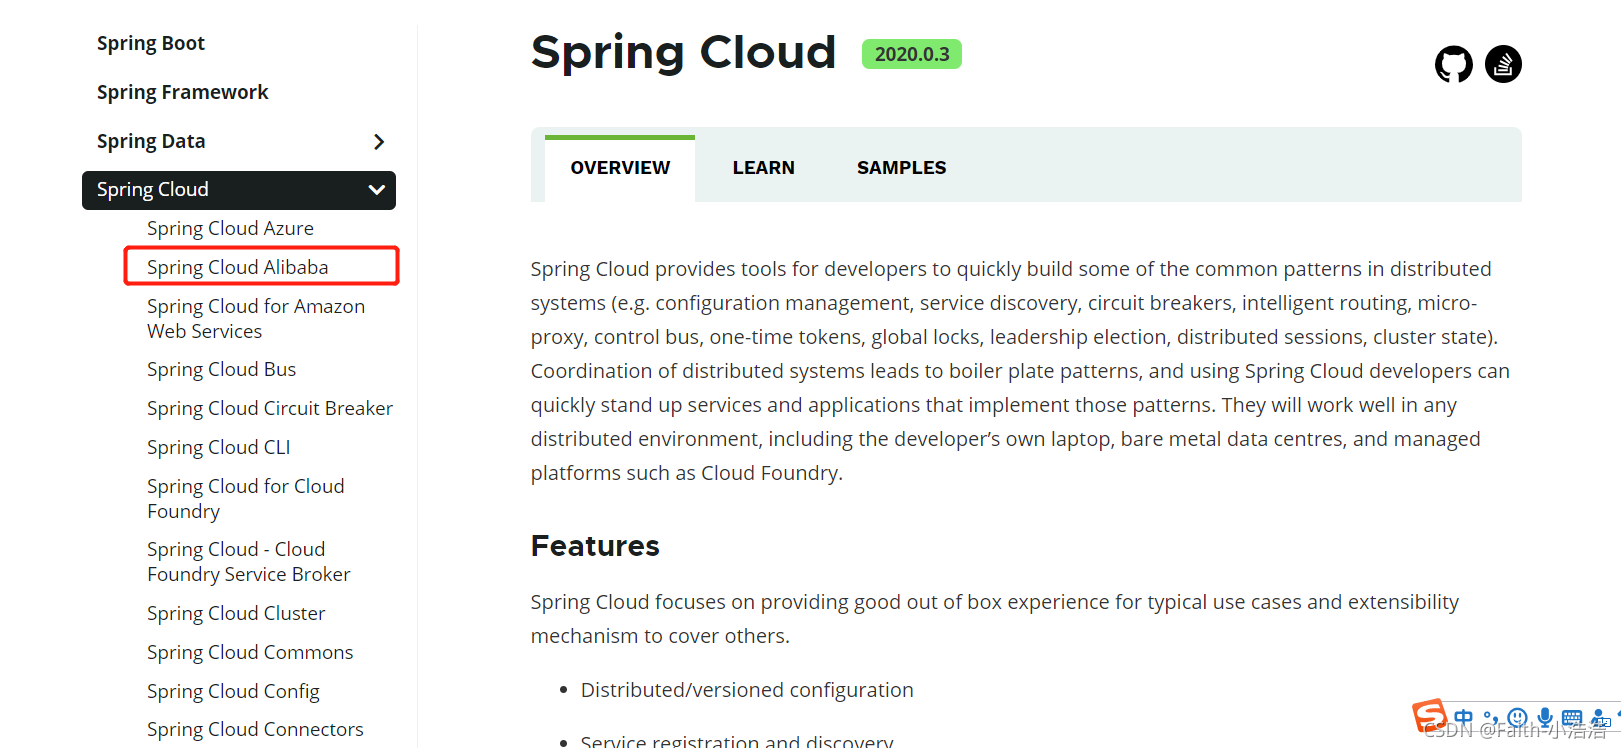
Task: Open the Spring Data sidebar entry
Action: pyautogui.click(x=151, y=141)
